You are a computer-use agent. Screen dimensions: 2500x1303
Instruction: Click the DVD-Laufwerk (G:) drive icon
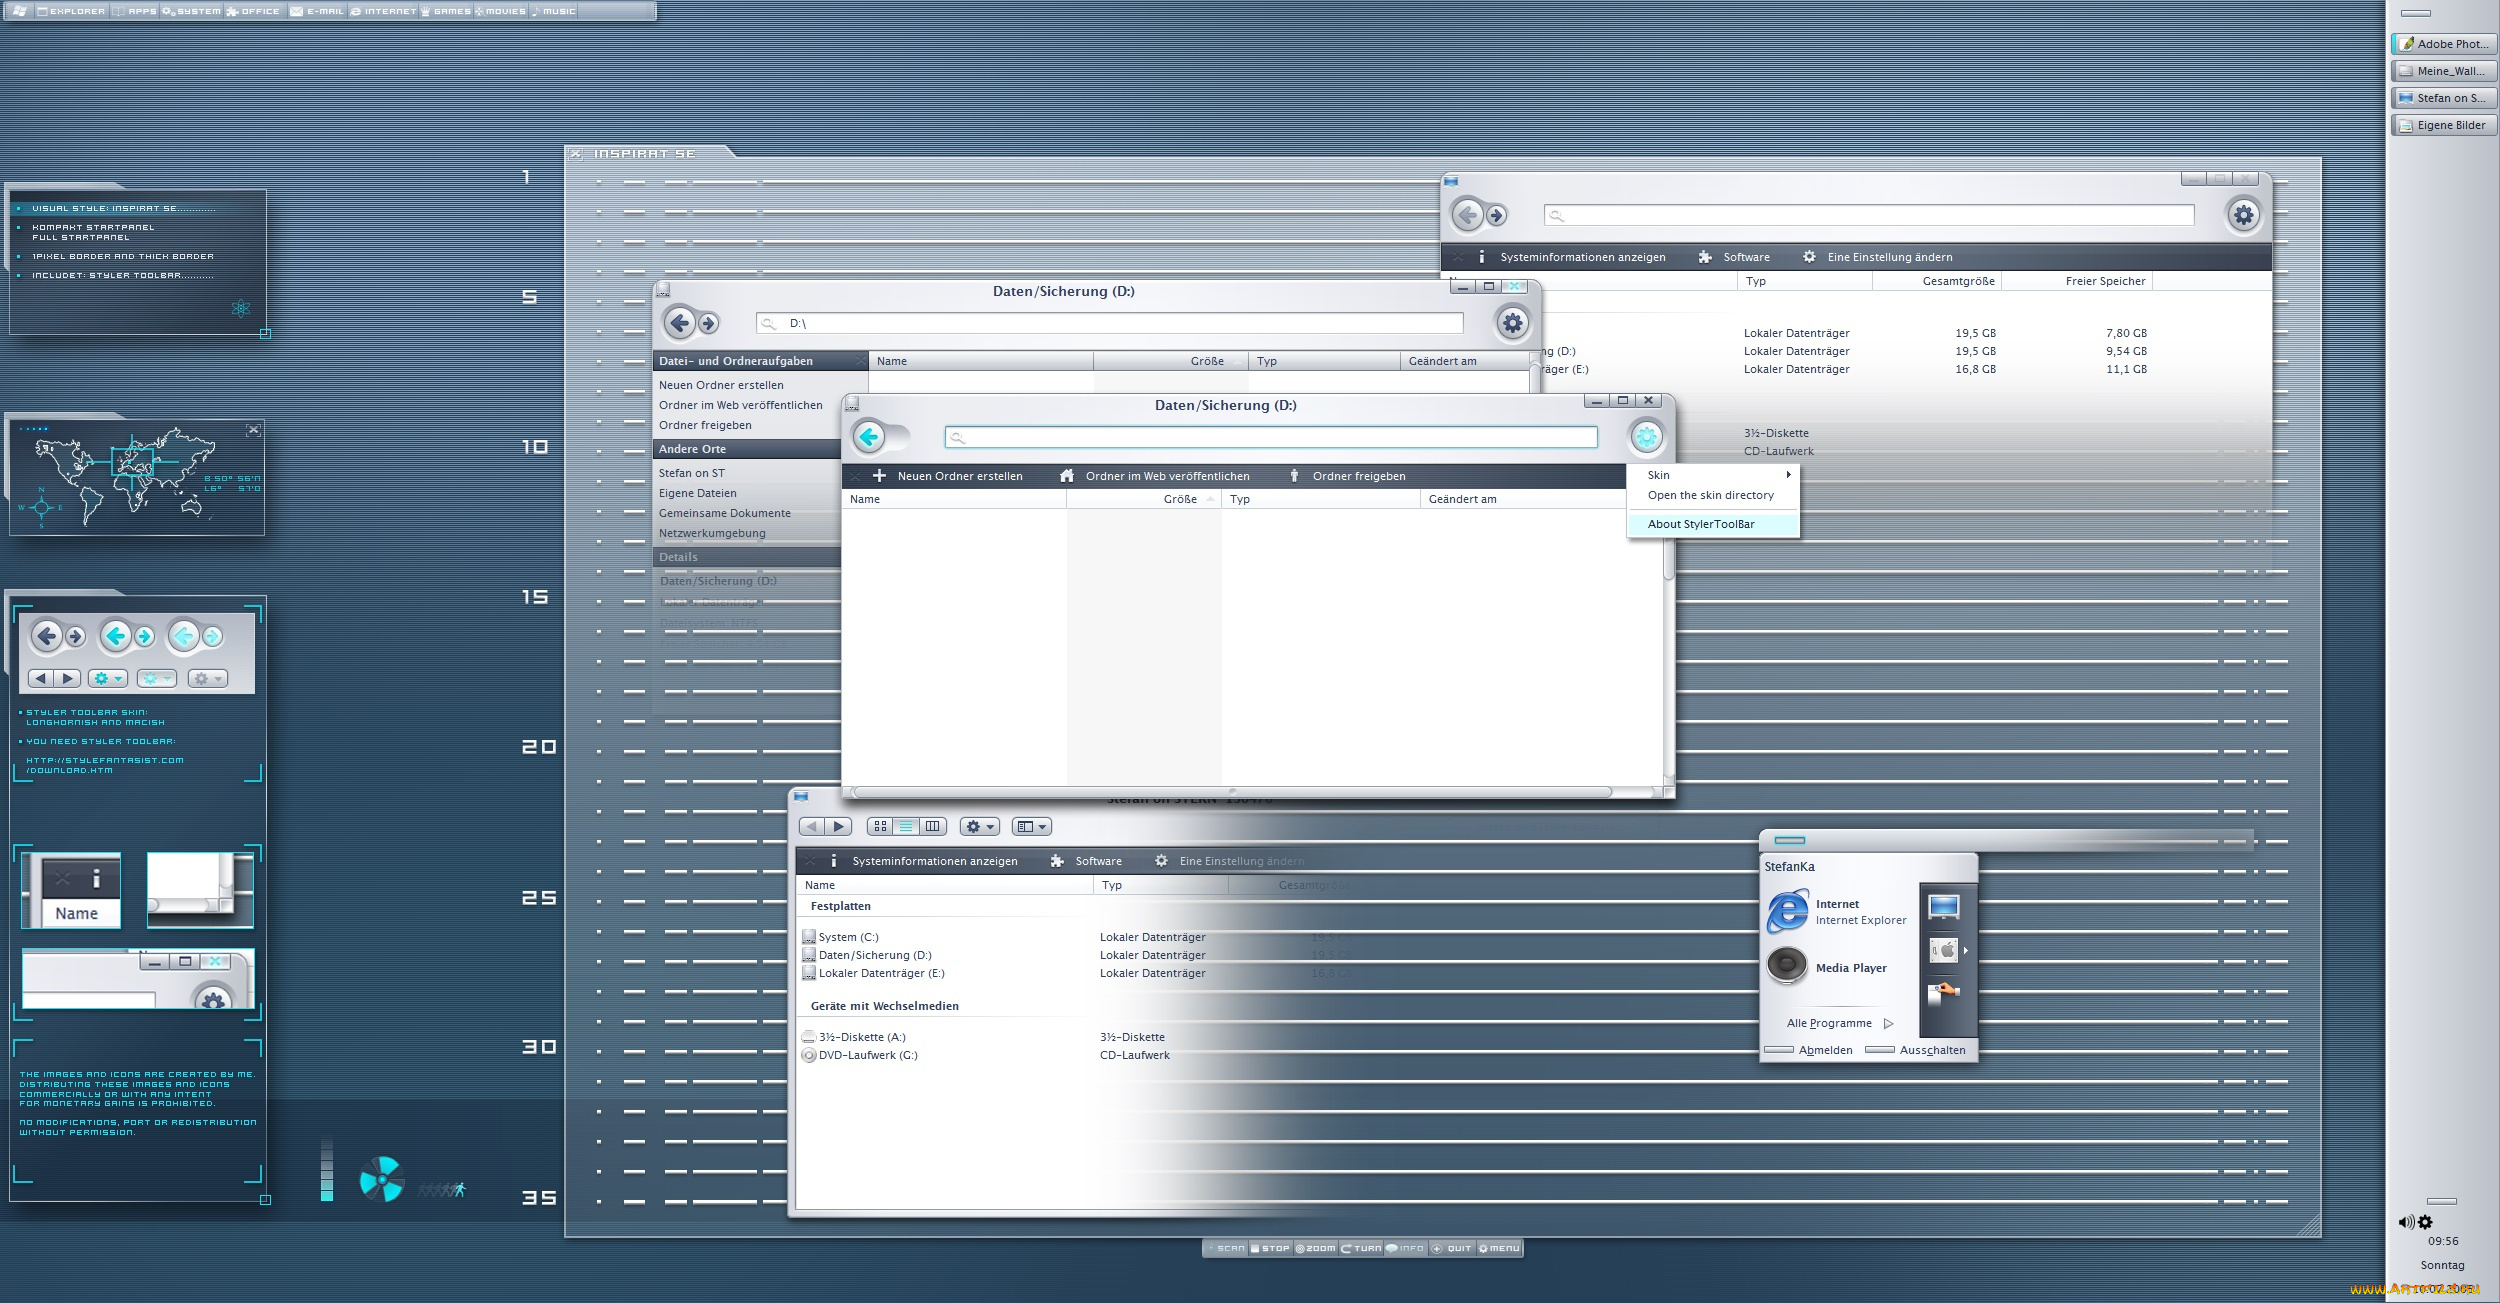(809, 1055)
